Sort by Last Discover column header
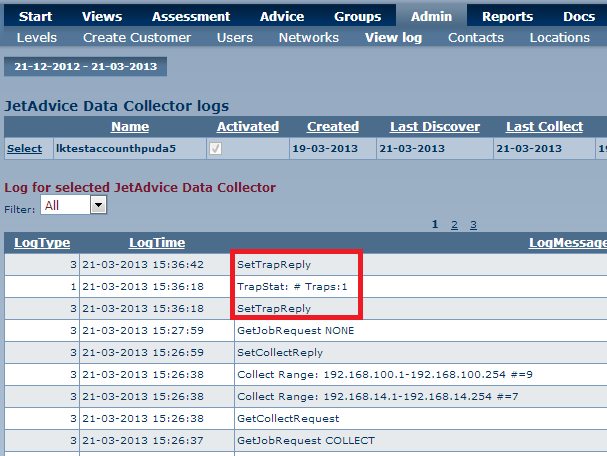607x456 pixels. pyautogui.click(x=434, y=127)
